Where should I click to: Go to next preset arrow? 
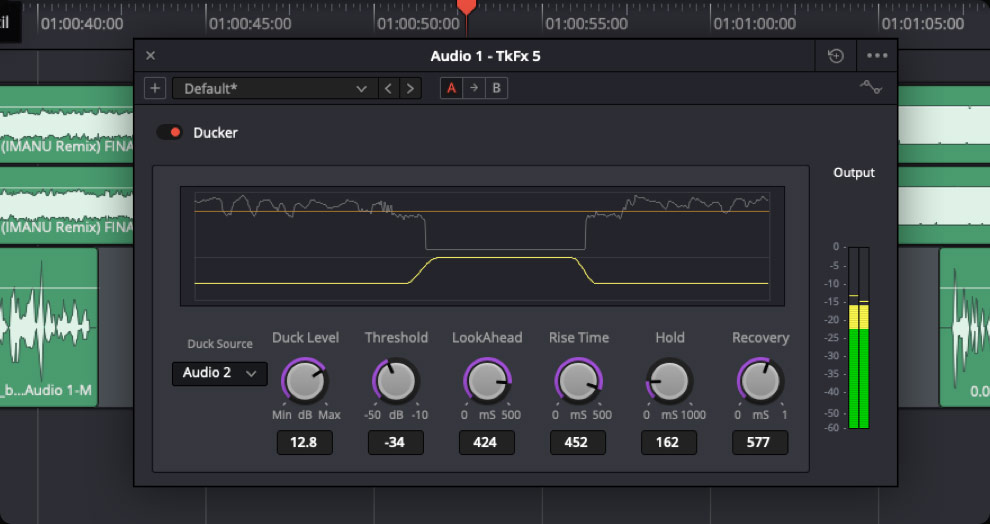click(x=410, y=88)
